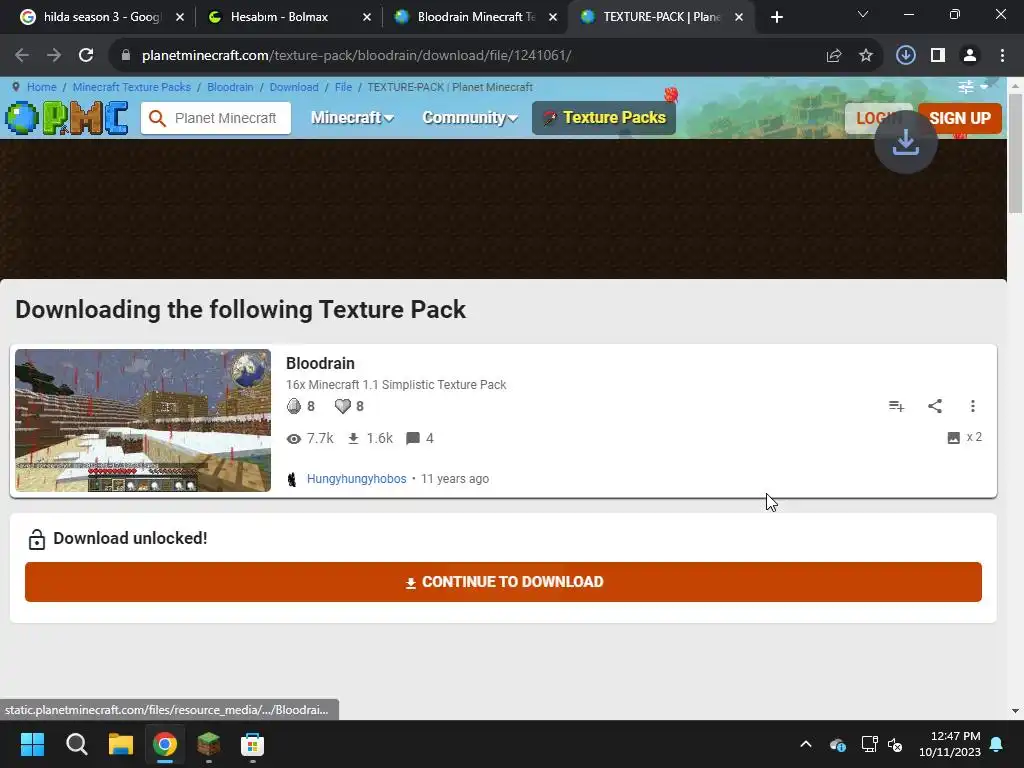Open the Chrome three-dot menu

(1002, 56)
